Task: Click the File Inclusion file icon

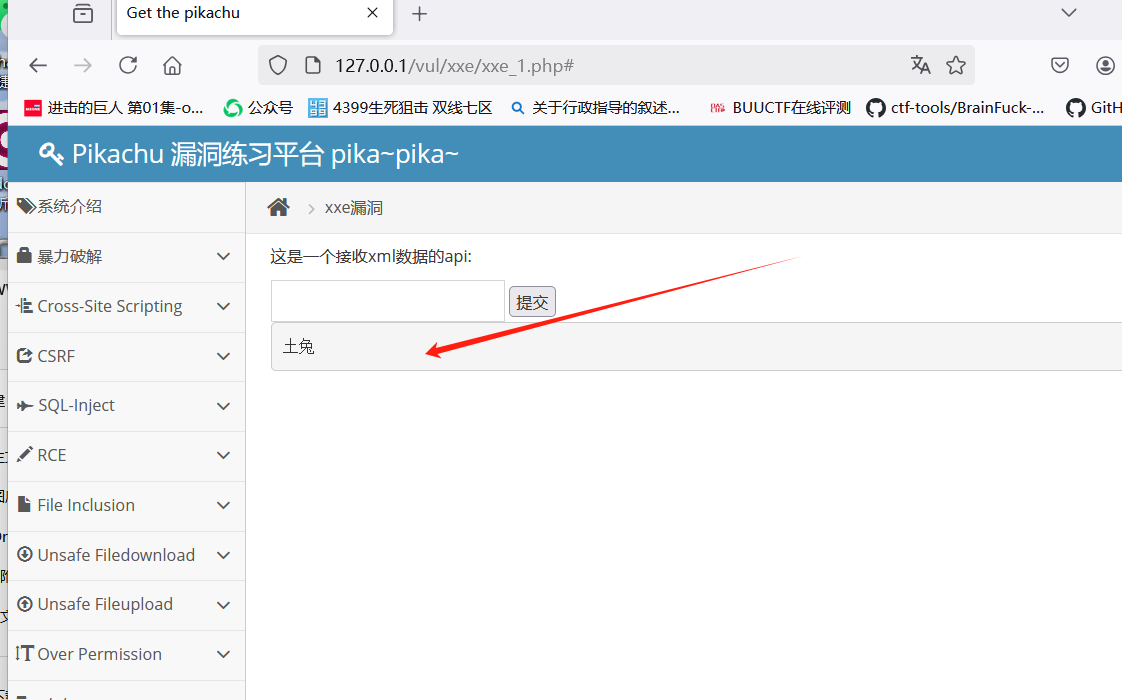Action: click(24, 505)
